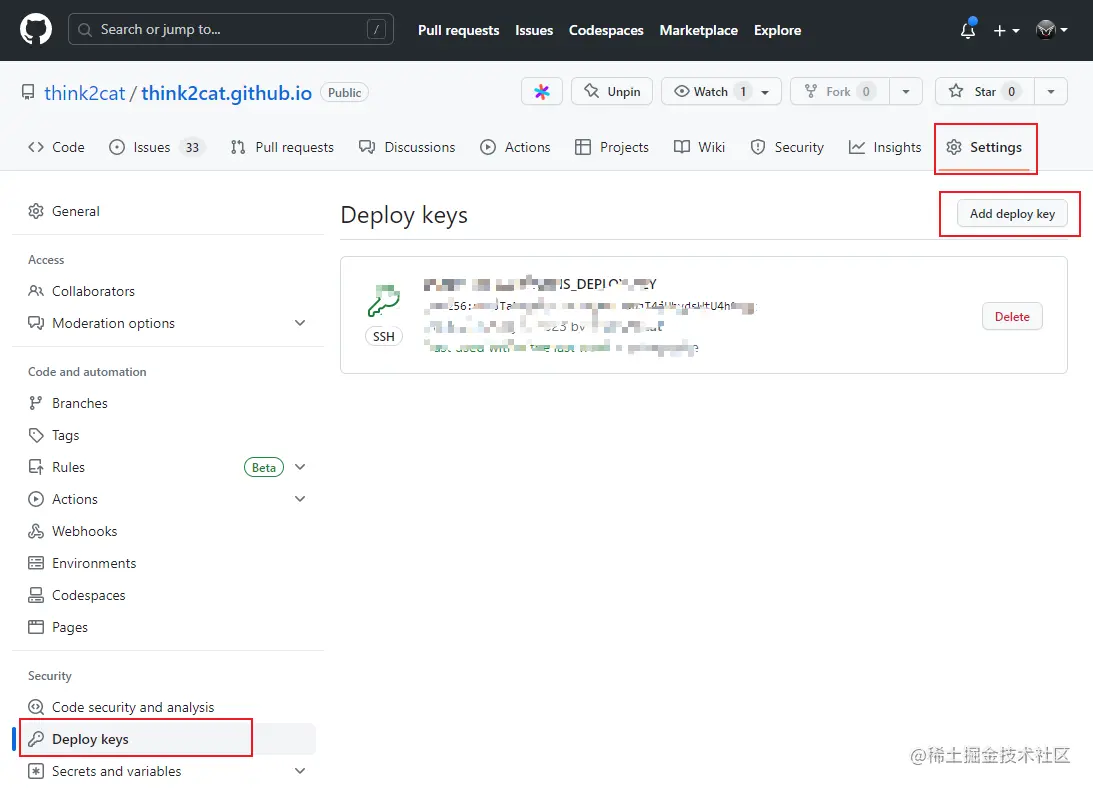The width and height of the screenshot is (1093, 788).
Task: Open the think2cat.github.io repository link
Action: point(227,93)
